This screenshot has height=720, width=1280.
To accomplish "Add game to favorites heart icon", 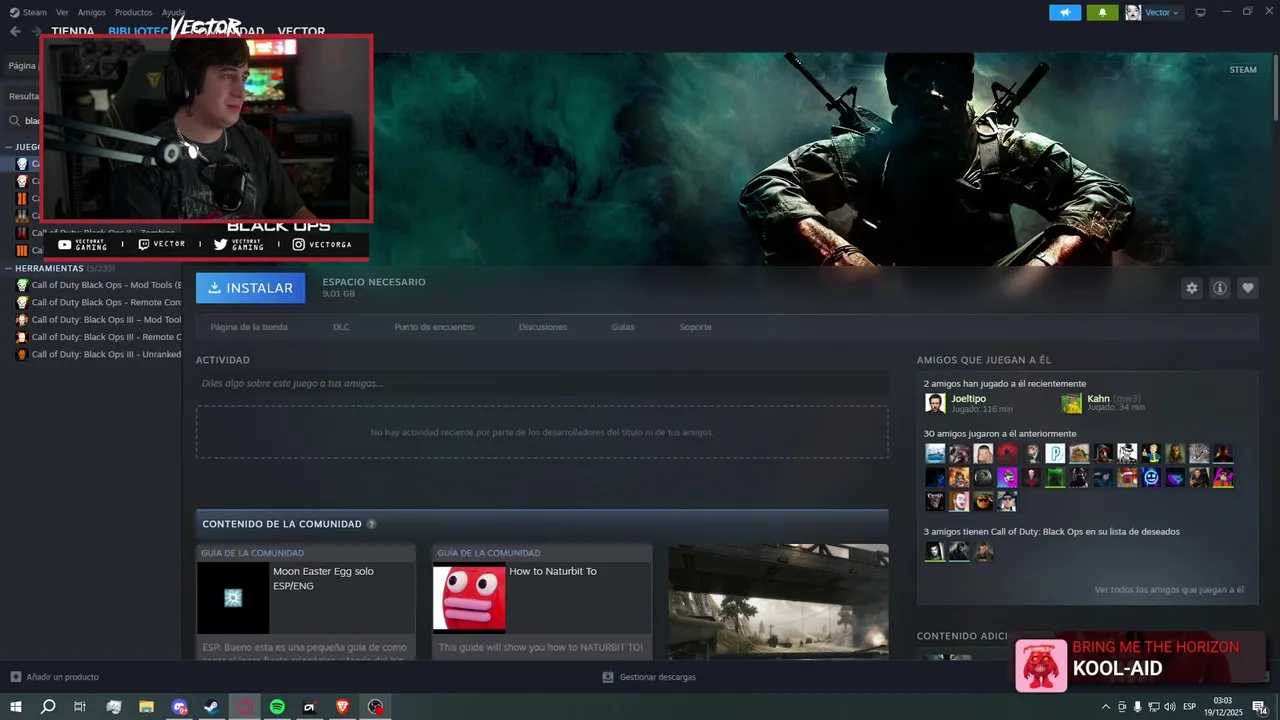I will (1248, 288).
